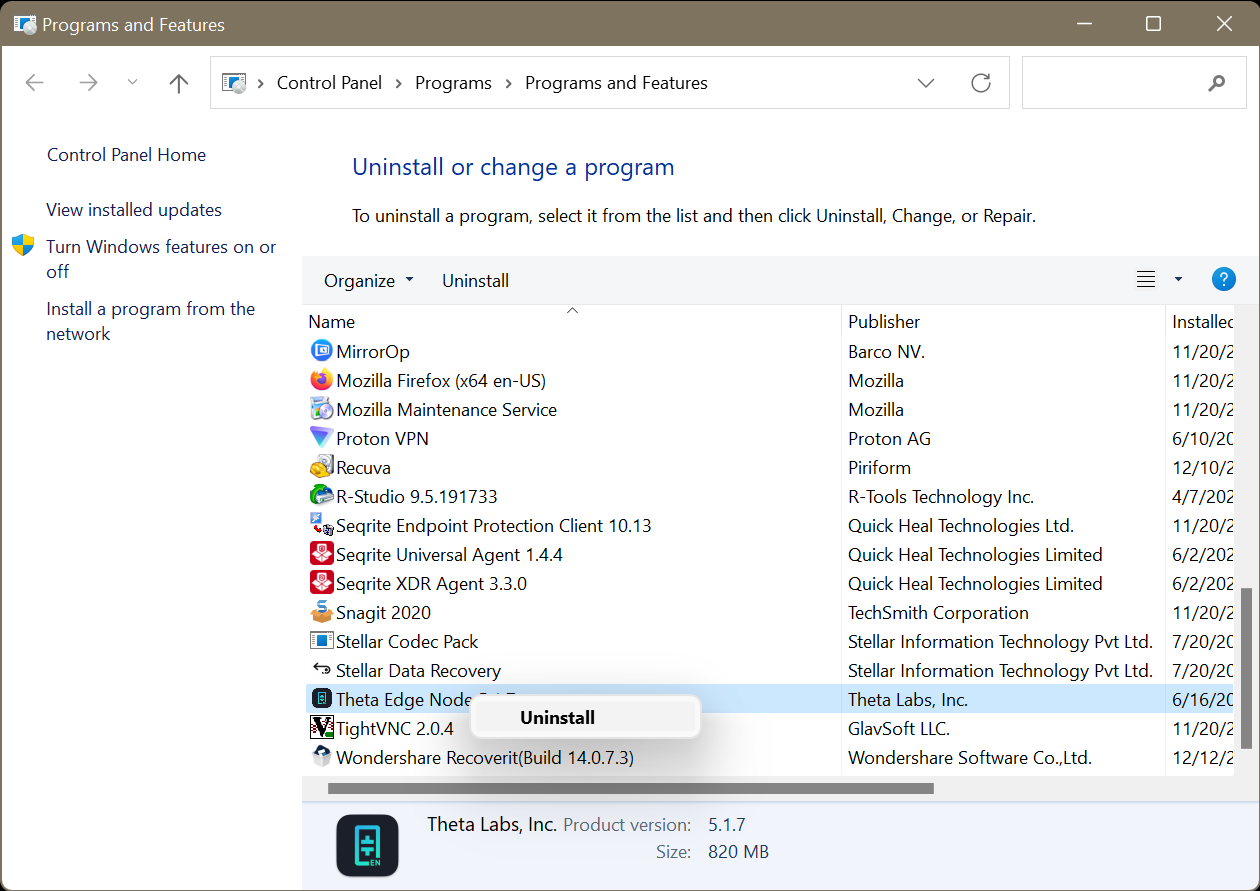Expand the address bar history dropdown

[926, 83]
